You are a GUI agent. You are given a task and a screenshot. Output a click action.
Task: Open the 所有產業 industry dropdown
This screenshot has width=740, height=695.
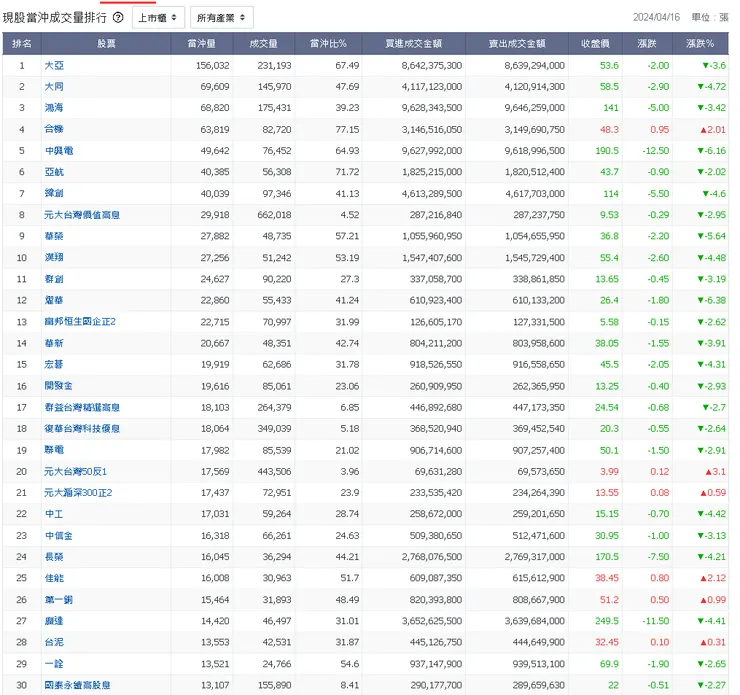[222, 17]
